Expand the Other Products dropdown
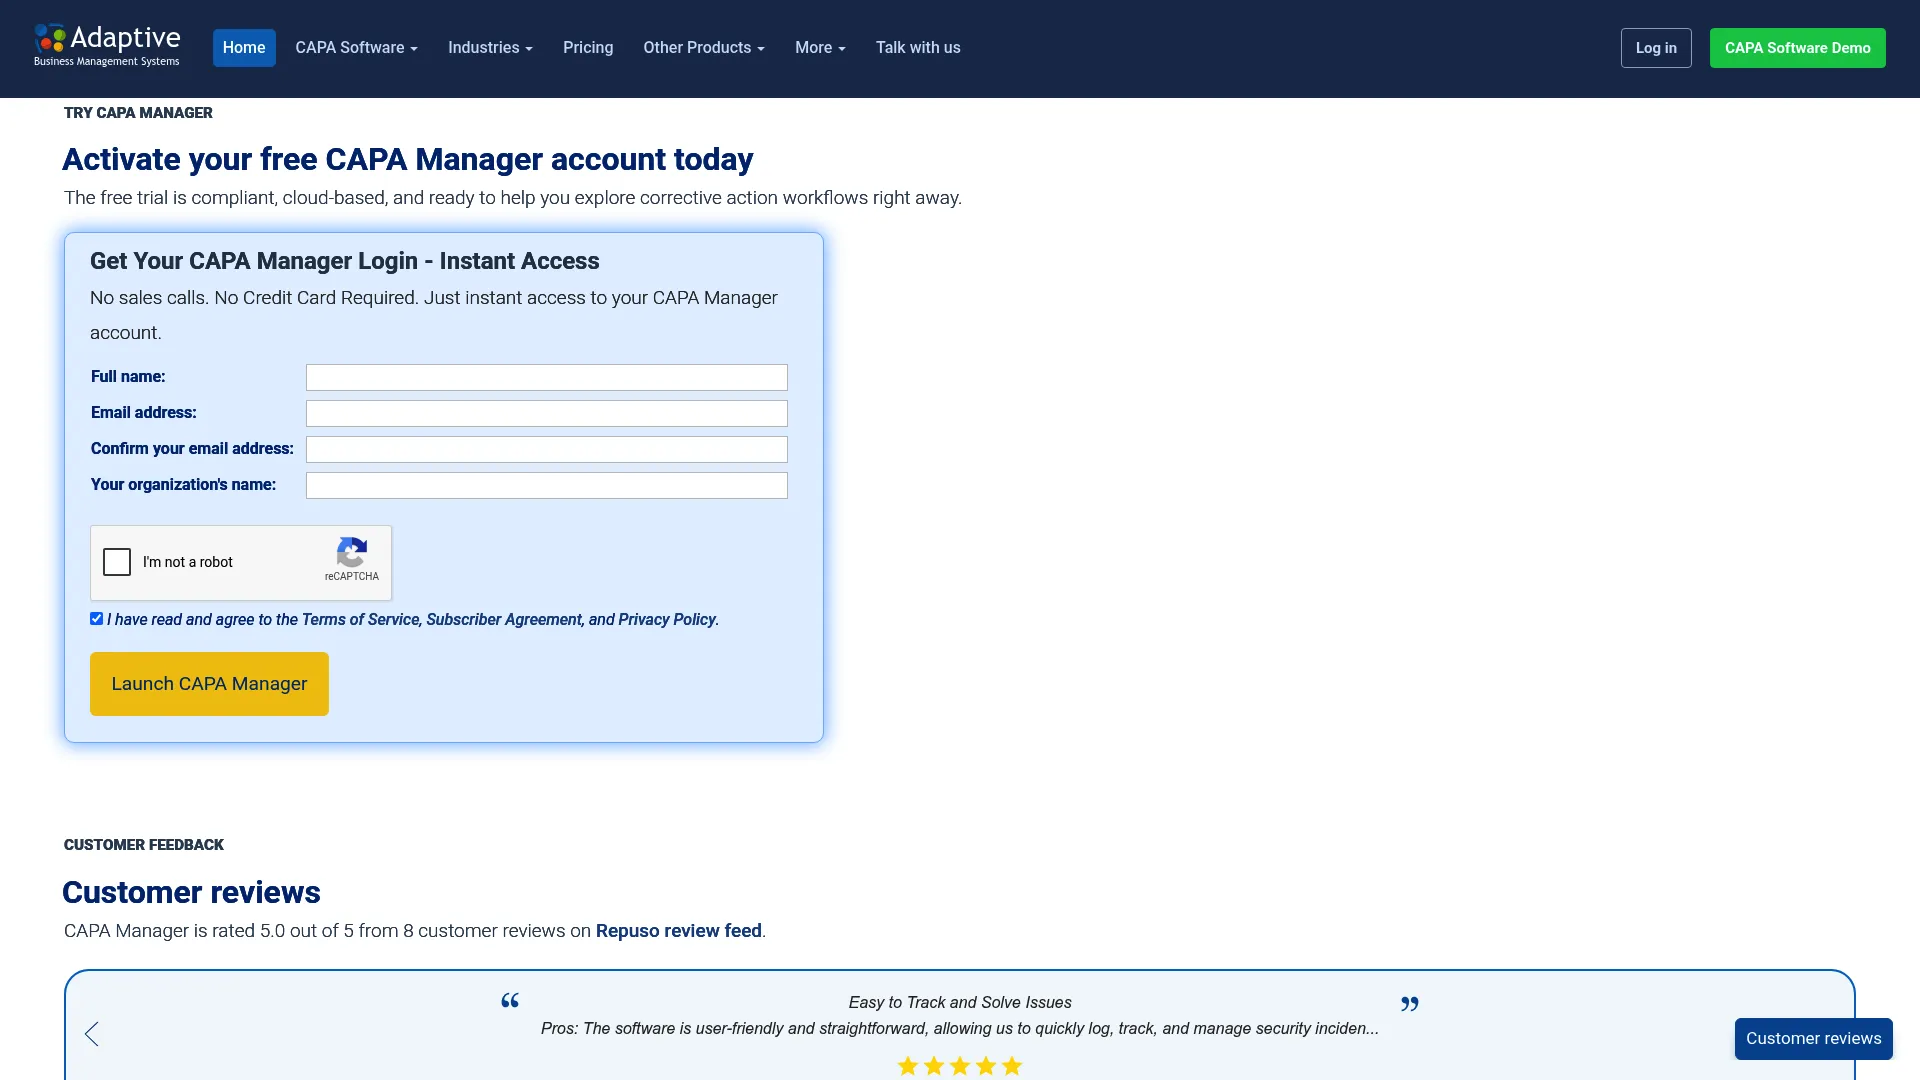Image resolution: width=1920 pixels, height=1080 pixels. 704,48
